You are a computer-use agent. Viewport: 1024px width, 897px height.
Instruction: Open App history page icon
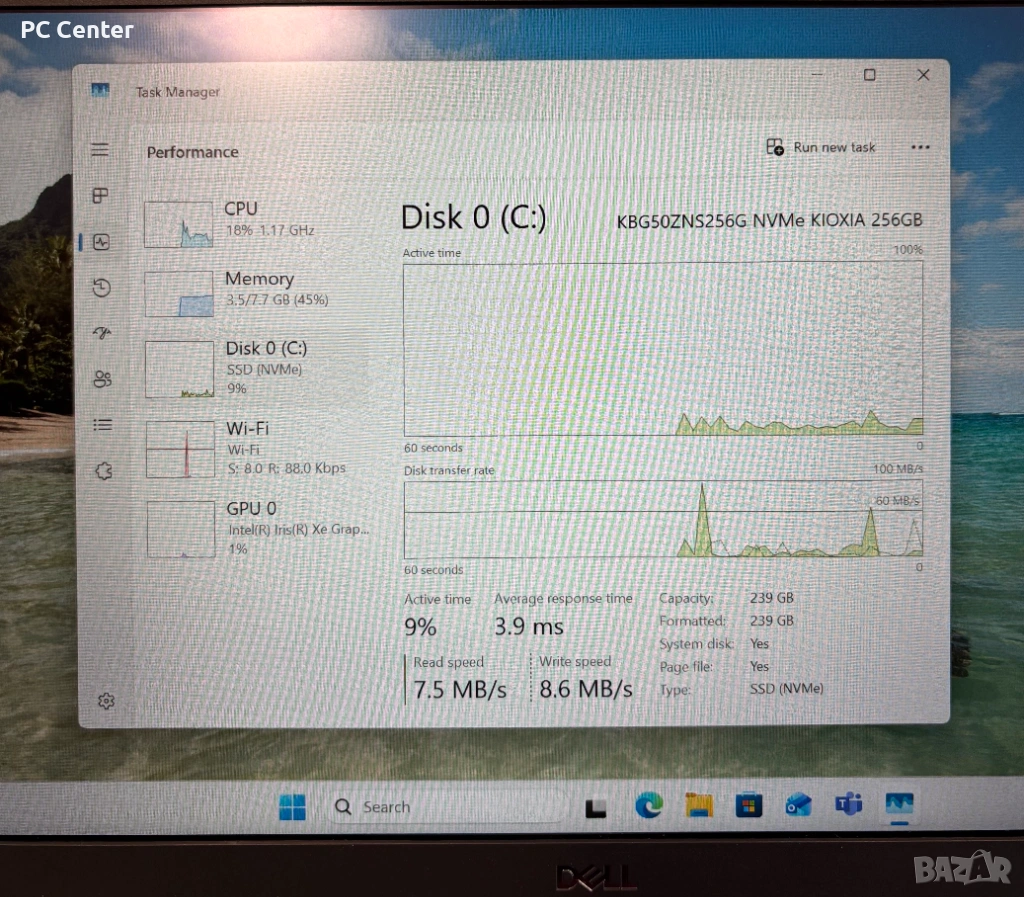click(101, 288)
